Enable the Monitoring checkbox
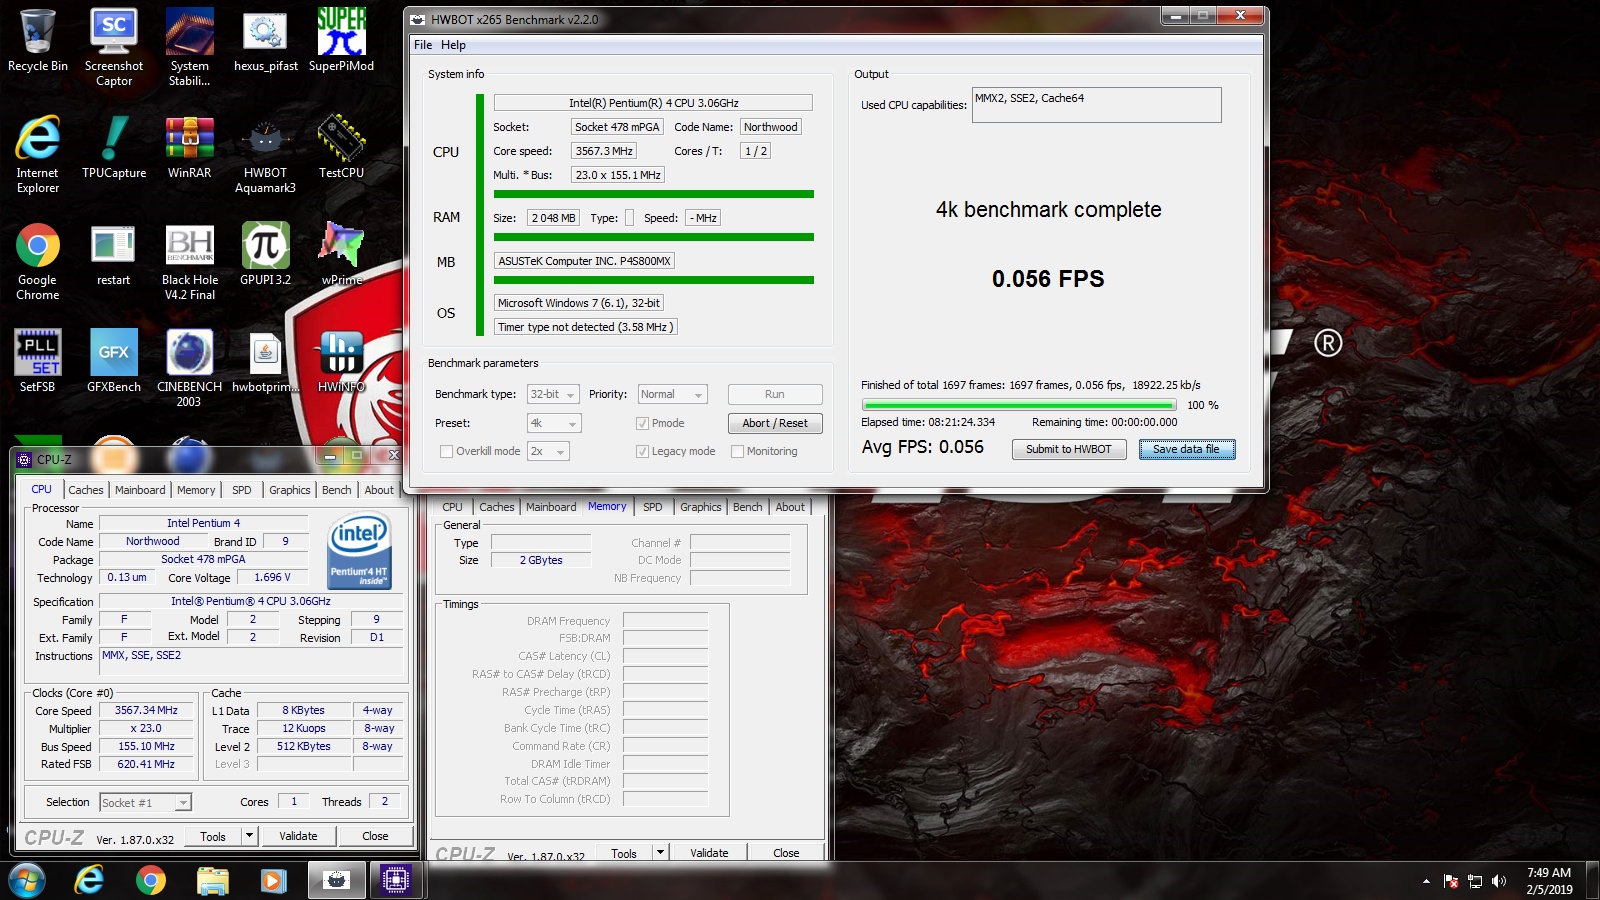The image size is (1600, 900). pyautogui.click(x=737, y=451)
